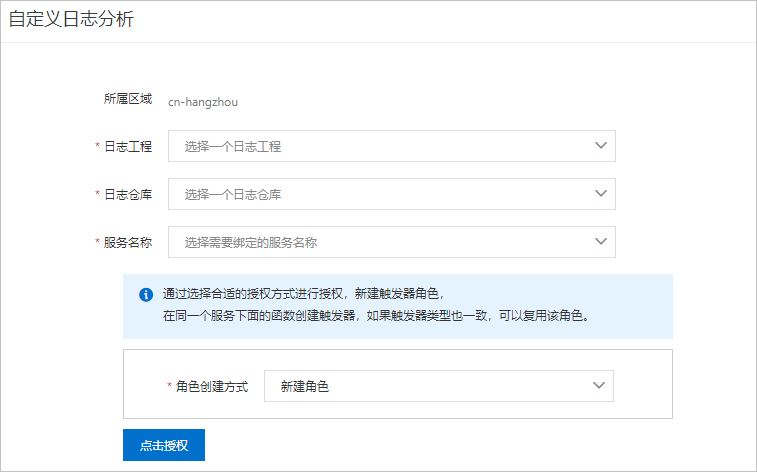Image resolution: width=757 pixels, height=472 pixels.
Task: Click the blue info icon in notice
Action: 146,294
